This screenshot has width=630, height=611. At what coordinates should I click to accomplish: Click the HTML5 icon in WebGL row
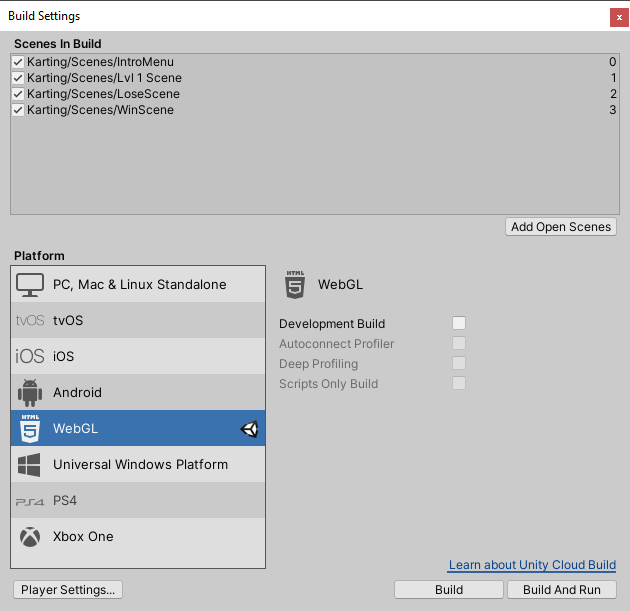[x=30, y=428]
